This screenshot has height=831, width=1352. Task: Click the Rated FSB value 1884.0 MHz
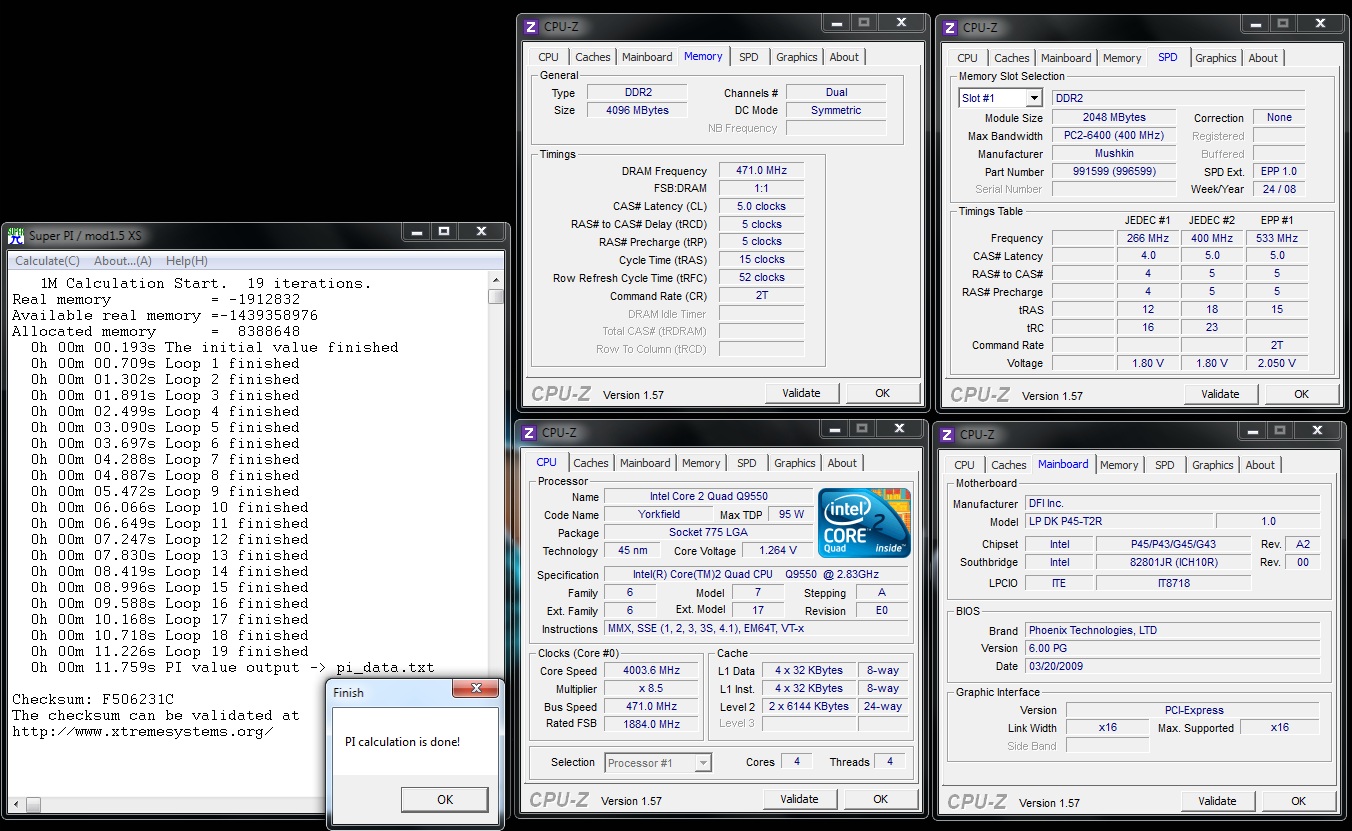coord(652,724)
